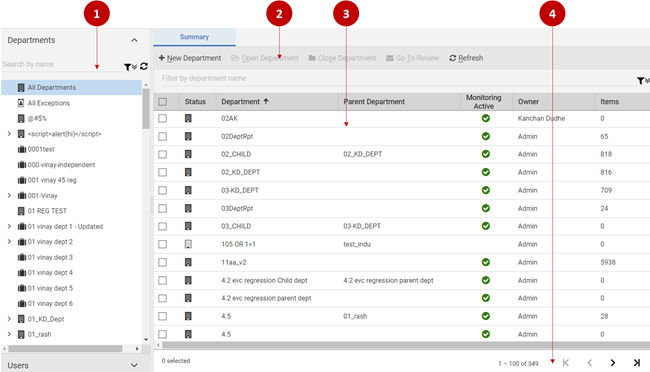Viewport: 650px width, 372px height.
Task: Toggle the select-all checkbox in table header
Action: coord(162,102)
